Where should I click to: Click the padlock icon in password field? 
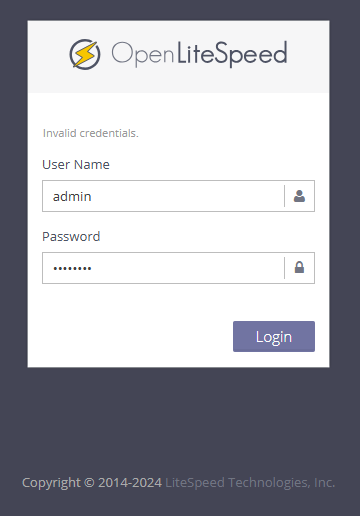pyautogui.click(x=299, y=267)
